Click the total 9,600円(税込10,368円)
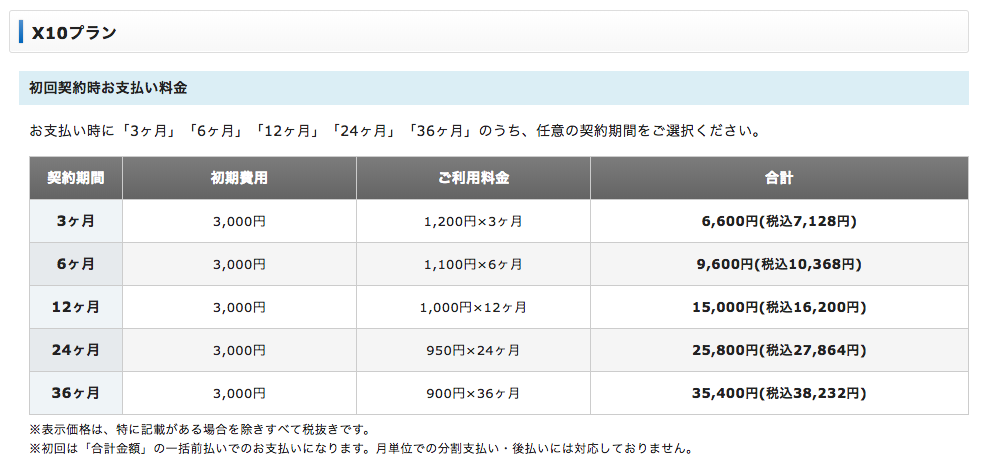The width and height of the screenshot is (983, 470). [x=779, y=264]
